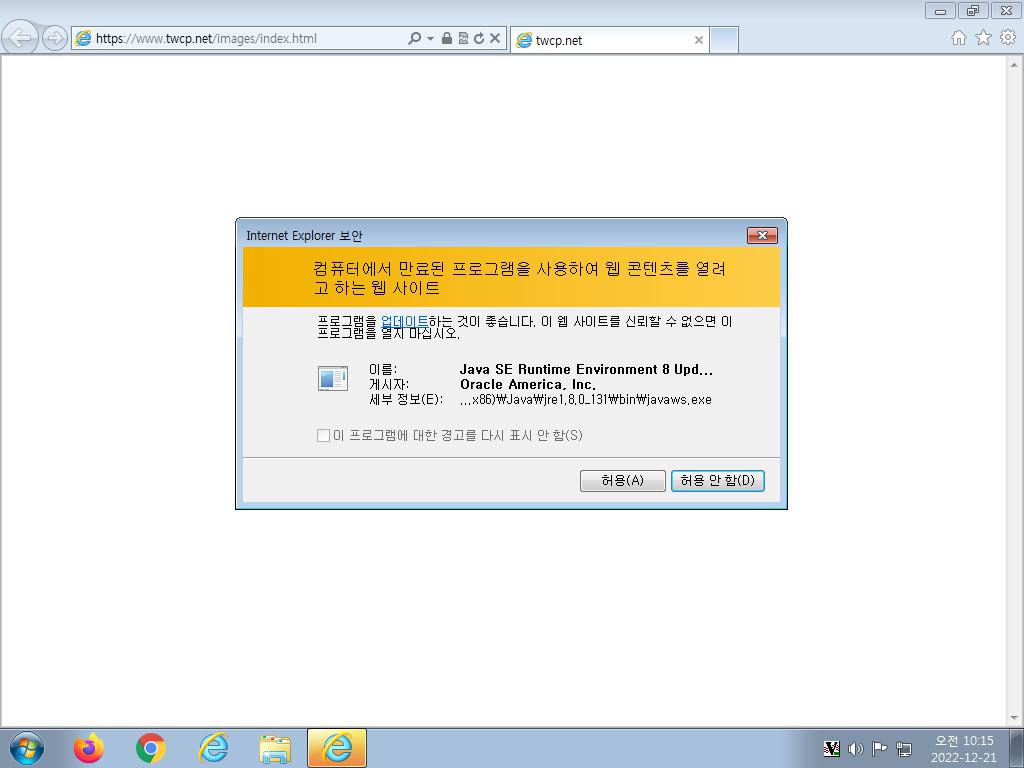Open the Favorites star icon
The width and height of the screenshot is (1024, 768).
(x=983, y=38)
